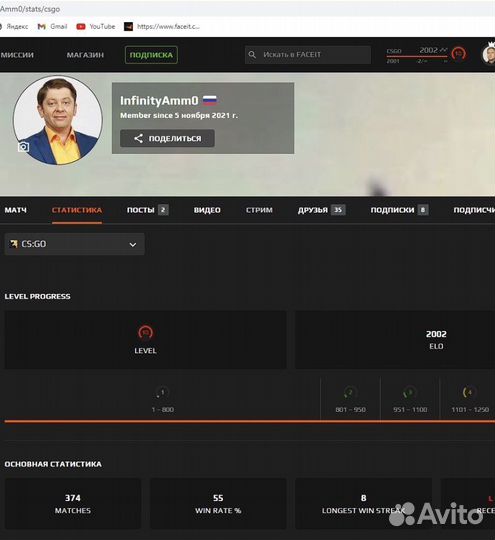The width and height of the screenshot is (495, 540).
Task: Click the browser address bar URL
Action: click(30, 9)
